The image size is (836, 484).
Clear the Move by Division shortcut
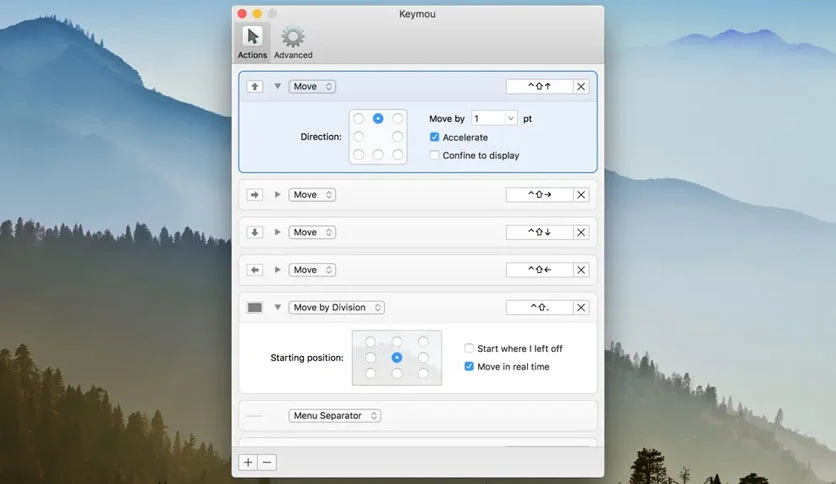581,308
